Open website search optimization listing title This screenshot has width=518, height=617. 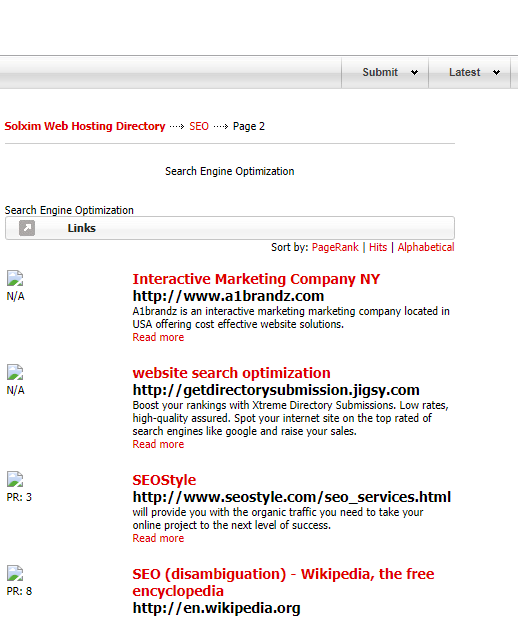[x=231, y=373]
